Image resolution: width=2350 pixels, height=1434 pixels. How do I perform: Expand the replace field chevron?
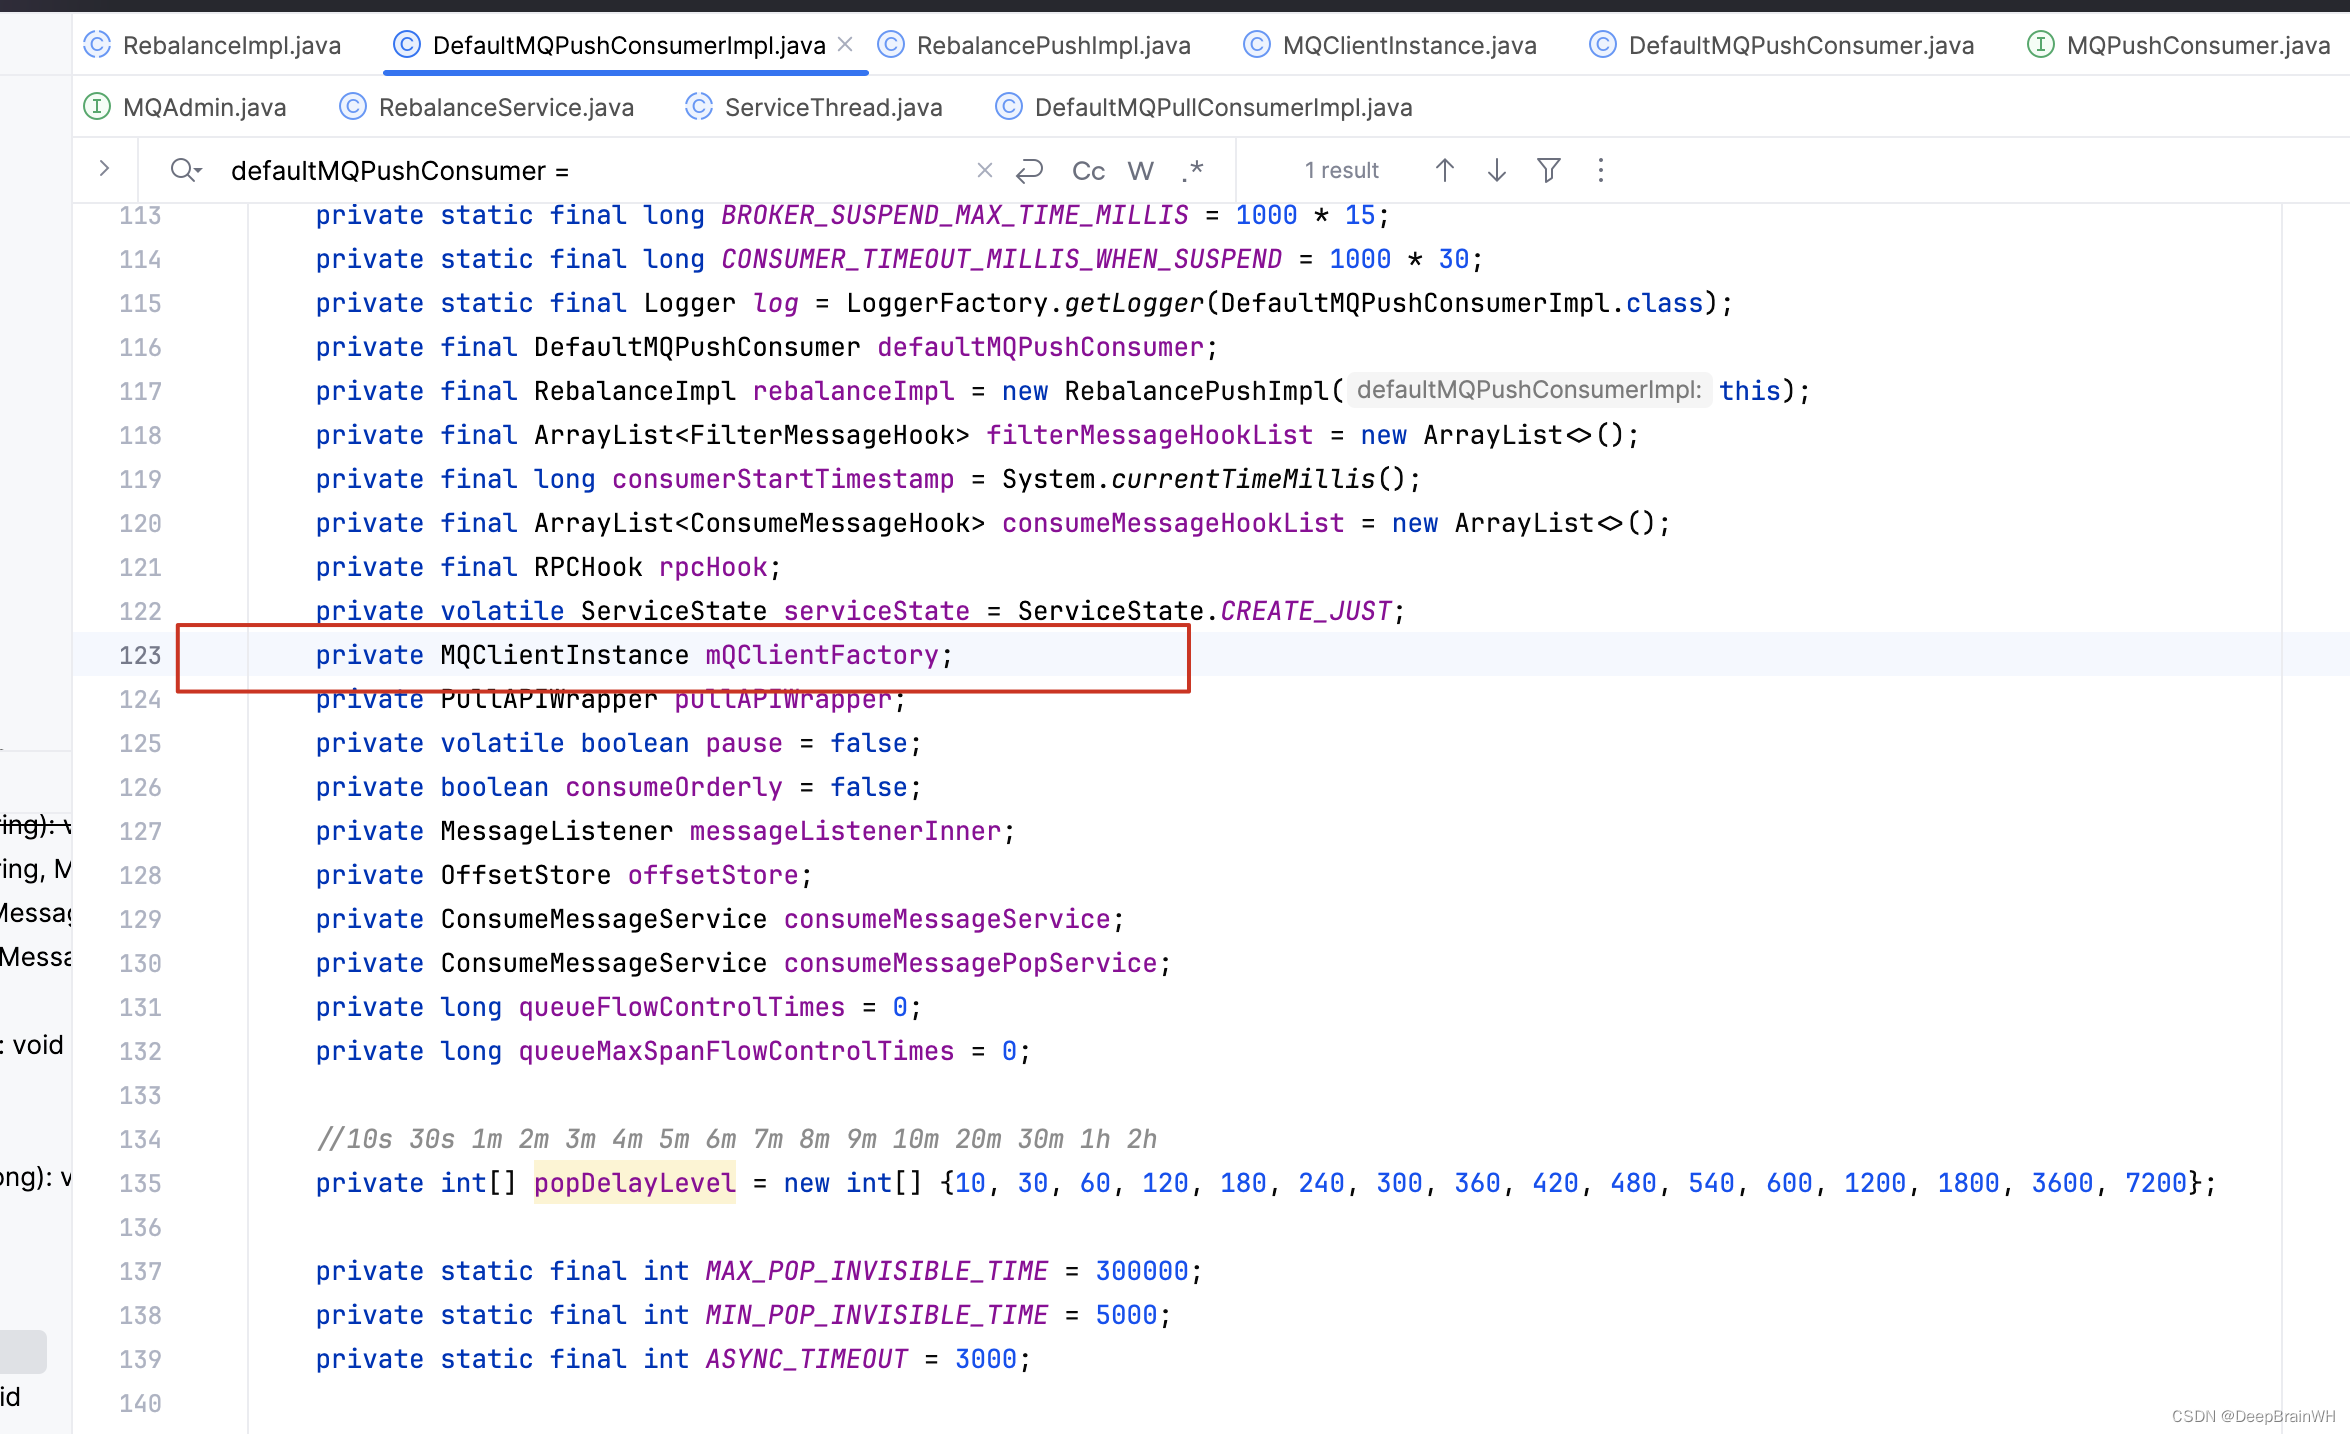coord(104,169)
